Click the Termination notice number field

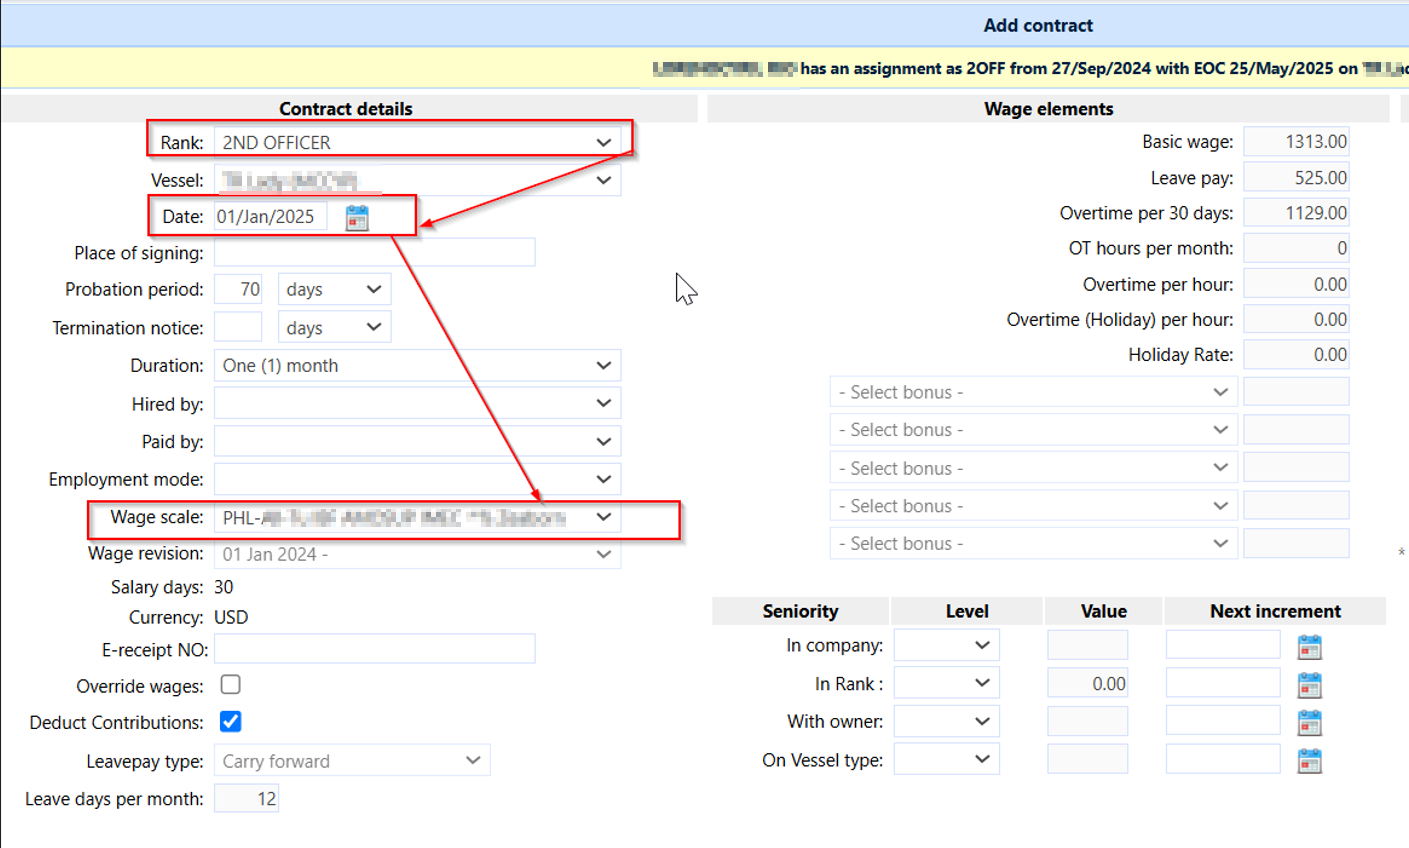pyautogui.click(x=238, y=327)
